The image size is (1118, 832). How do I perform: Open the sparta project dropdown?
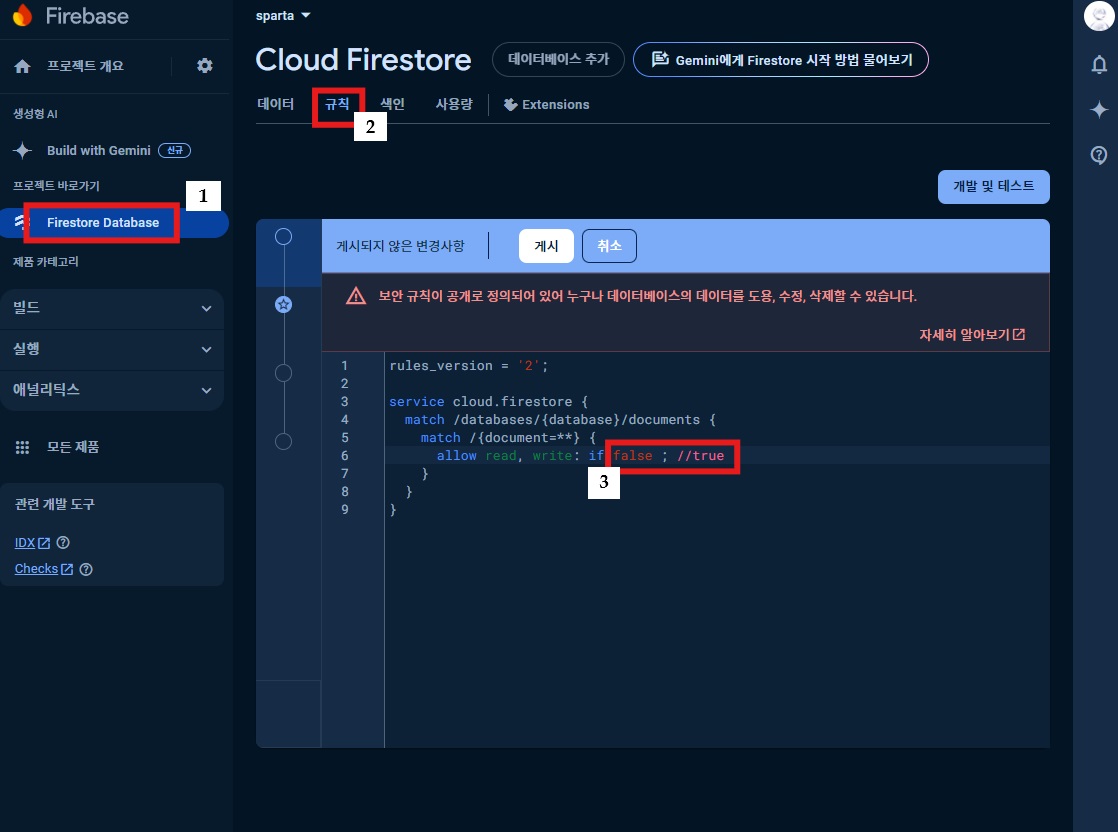point(283,16)
